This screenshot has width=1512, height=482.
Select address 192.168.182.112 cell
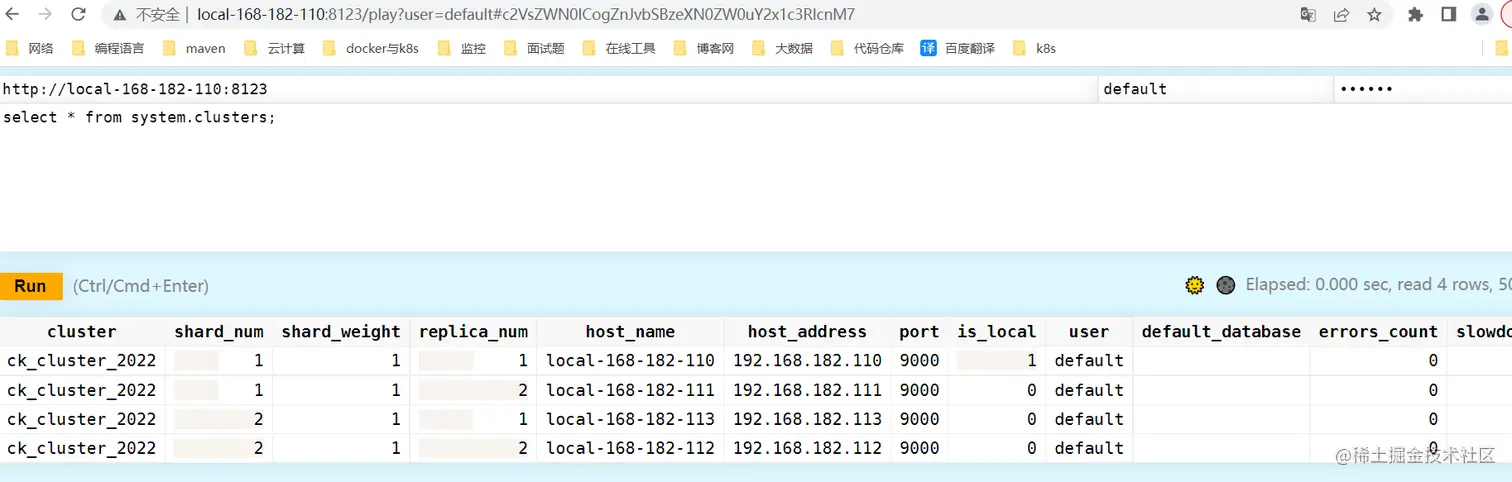pyautogui.click(x=807, y=448)
